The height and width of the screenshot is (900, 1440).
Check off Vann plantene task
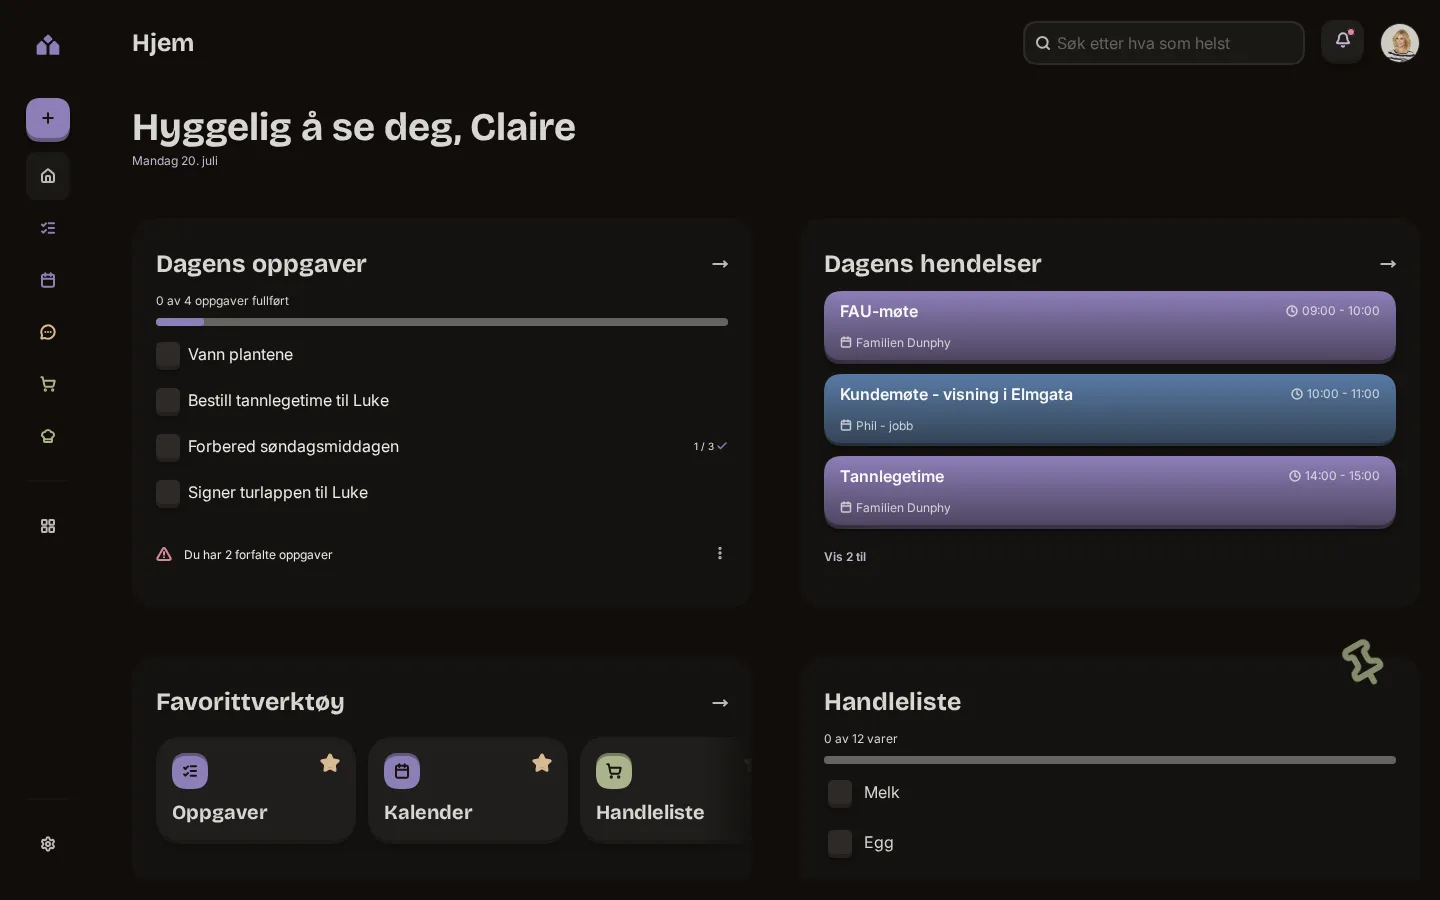(168, 355)
